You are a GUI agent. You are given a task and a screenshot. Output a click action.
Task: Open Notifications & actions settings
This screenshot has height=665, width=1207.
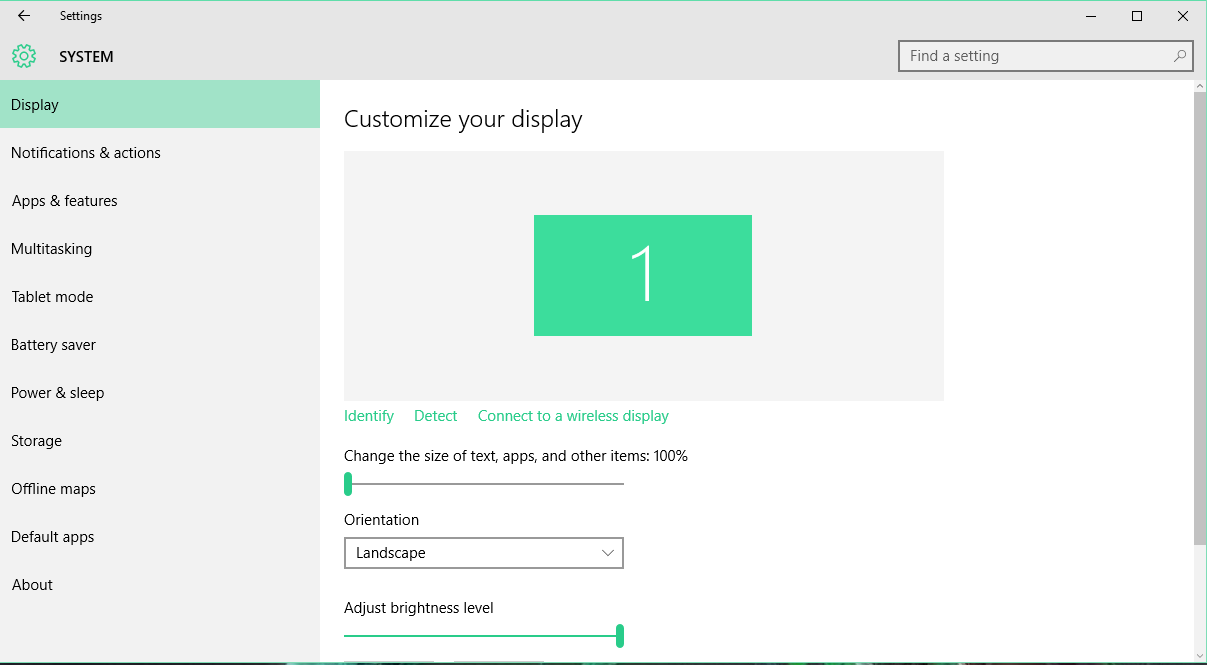coord(86,153)
